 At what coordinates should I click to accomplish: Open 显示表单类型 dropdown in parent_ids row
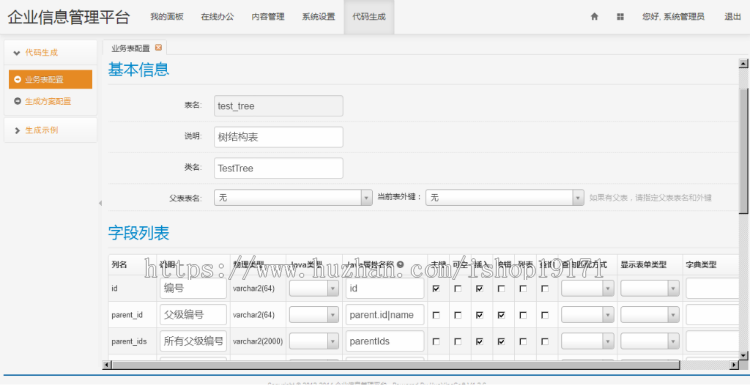click(x=650, y=341)
